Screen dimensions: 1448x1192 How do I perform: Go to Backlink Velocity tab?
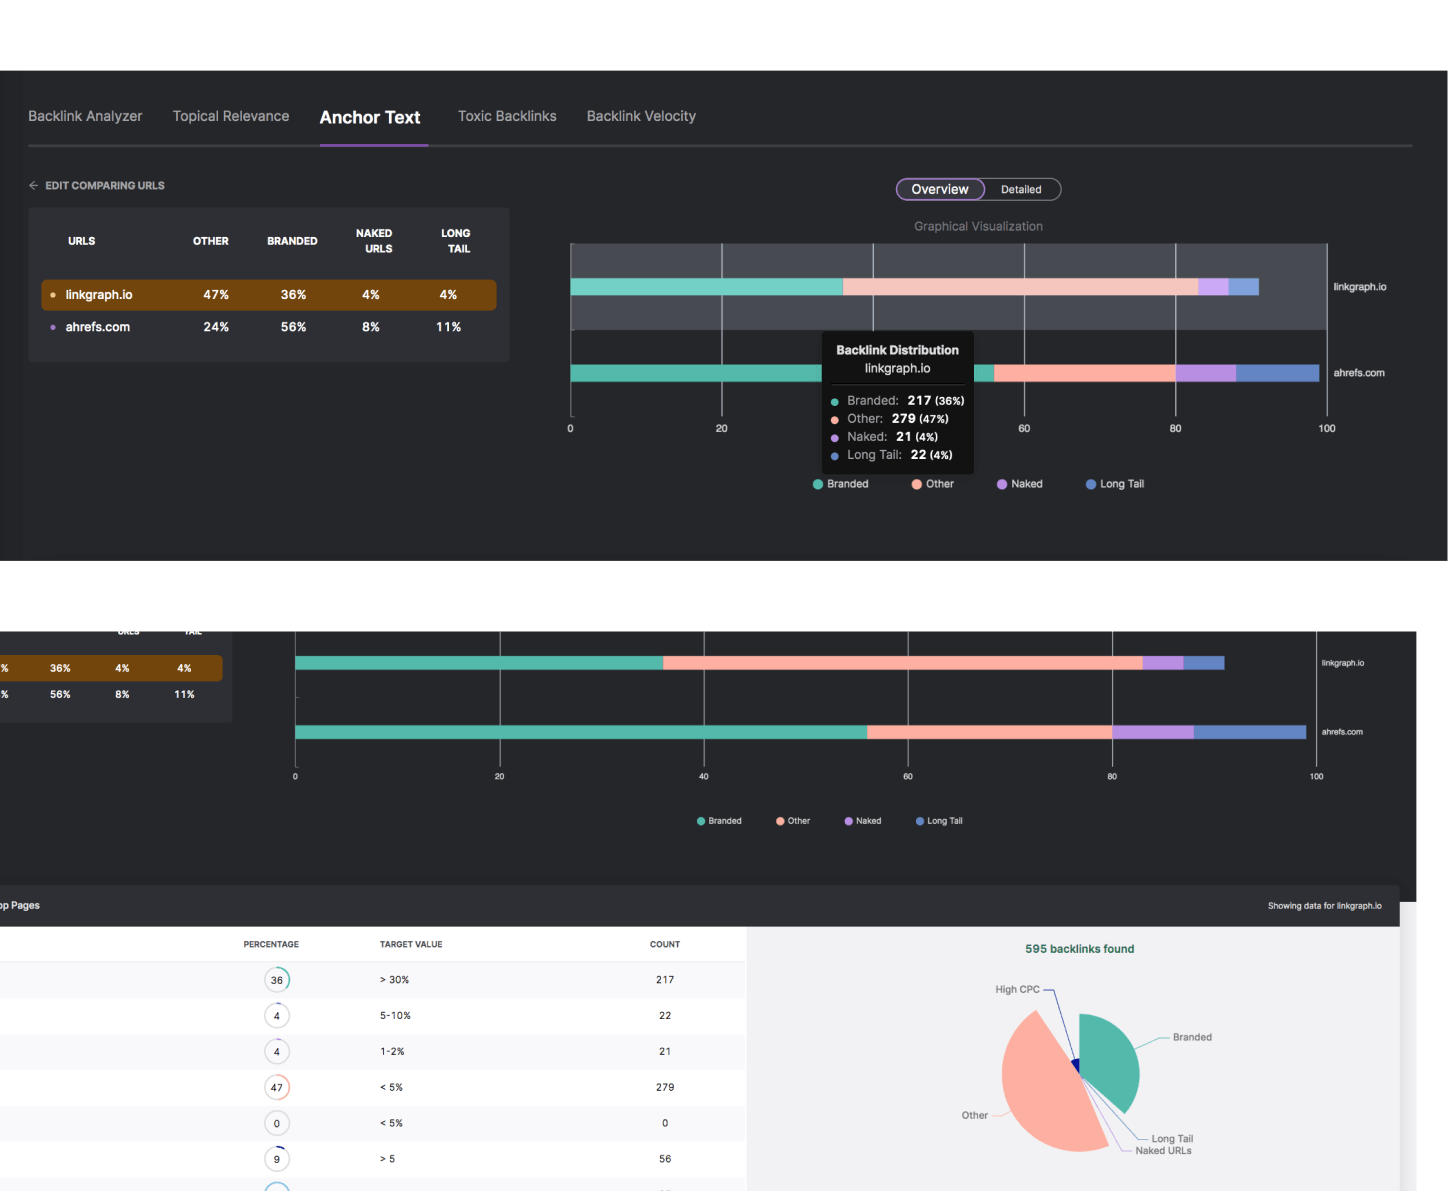click(x=641, y=116)
